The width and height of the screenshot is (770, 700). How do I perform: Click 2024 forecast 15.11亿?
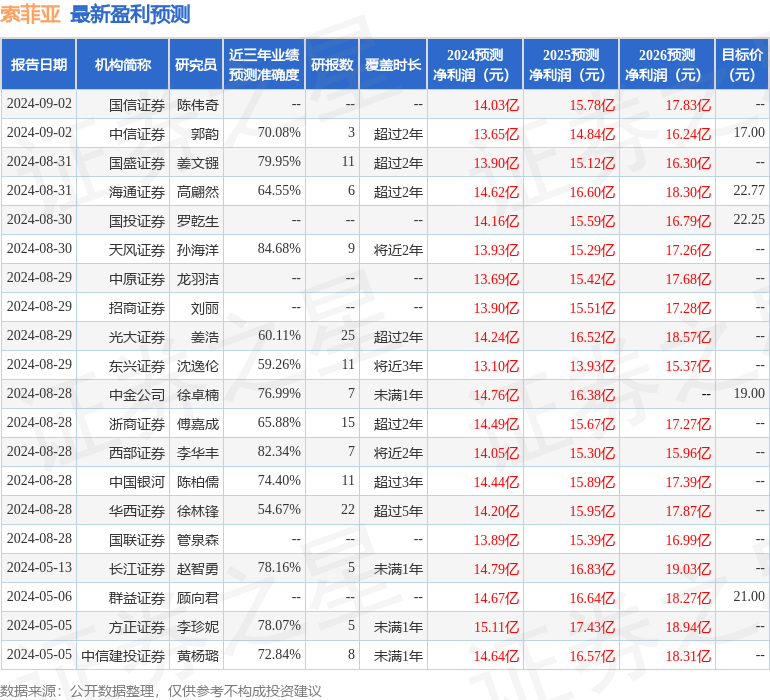pyautogui.click(x=496, y=627)
